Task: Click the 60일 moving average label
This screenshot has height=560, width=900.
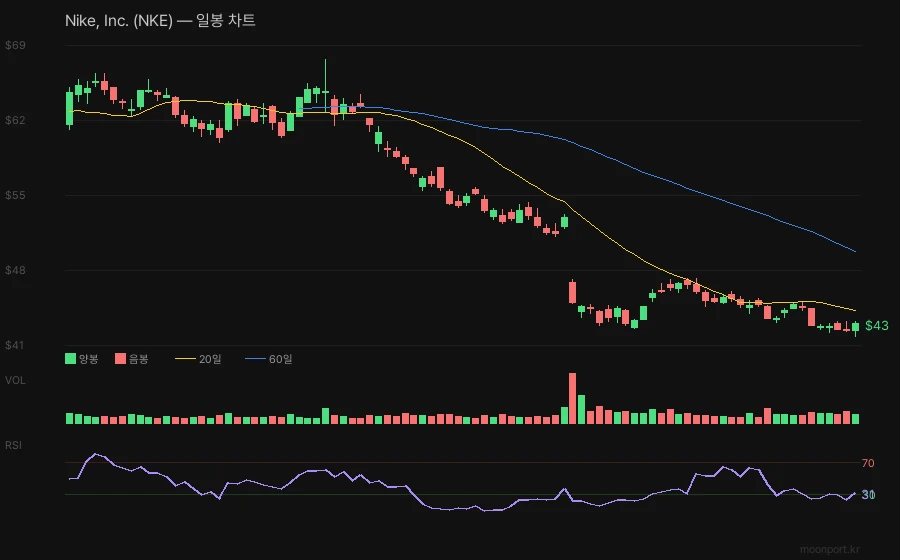Action: (x=281, y=359)
